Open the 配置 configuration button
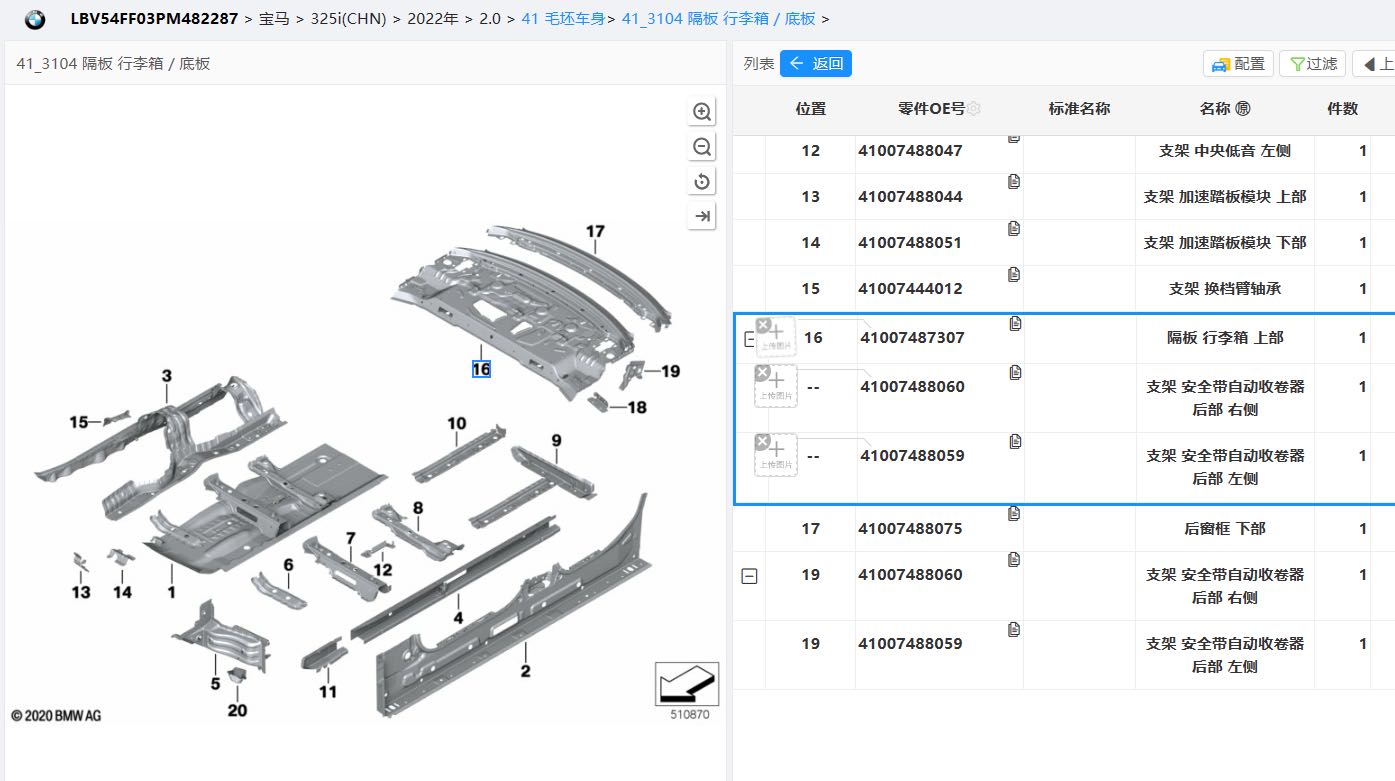The width and height of the screenshot is (1395, 781). 1238,64
